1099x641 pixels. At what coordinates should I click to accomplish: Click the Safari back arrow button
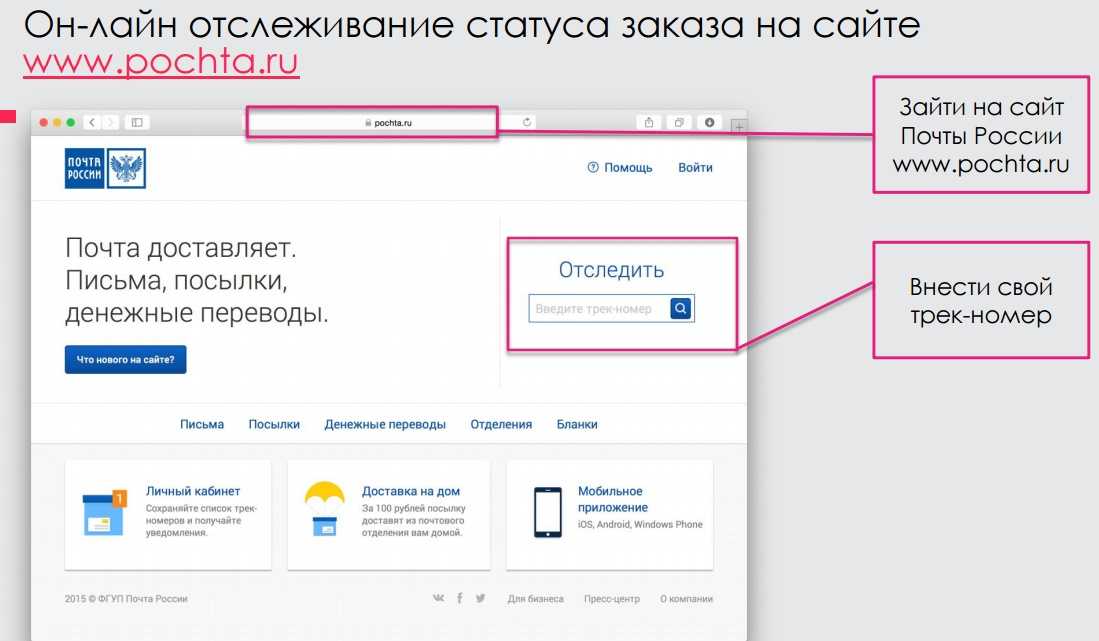pos(92,122)
